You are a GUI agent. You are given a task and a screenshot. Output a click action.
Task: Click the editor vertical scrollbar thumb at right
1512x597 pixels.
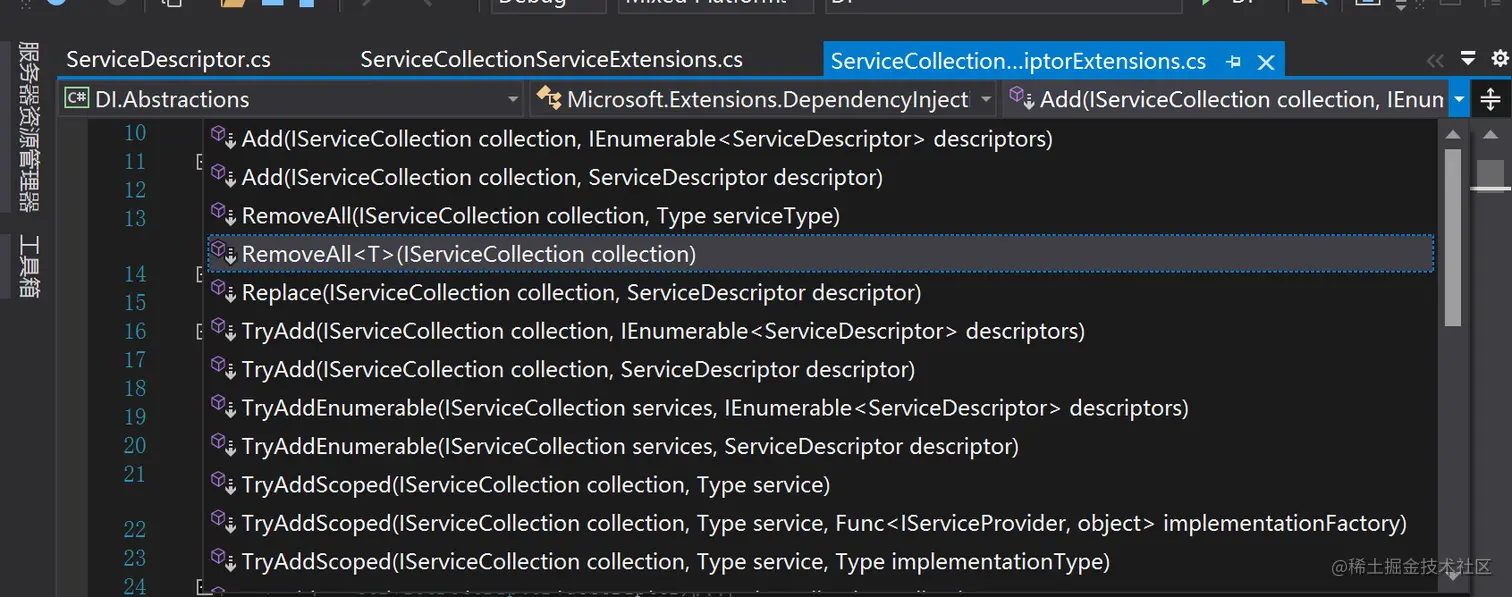tap(1491, 174)
